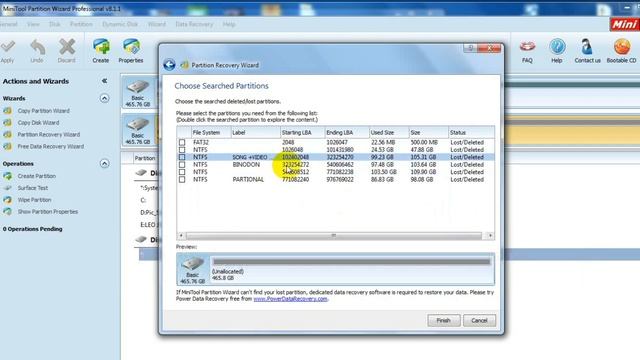Open the Partition menu
Screen dimensions: 640x360
point(81,24)
